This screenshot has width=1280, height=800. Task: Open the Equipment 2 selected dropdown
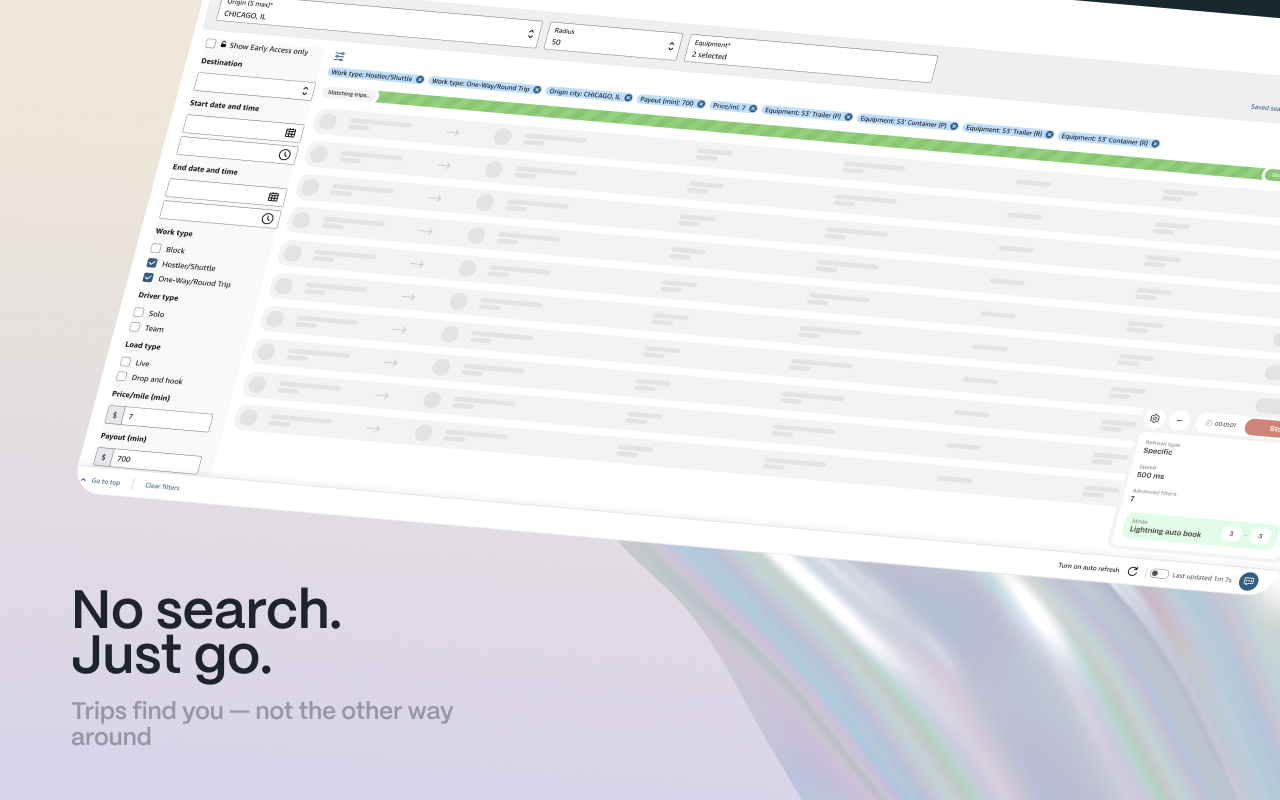[x=811, y=57]
